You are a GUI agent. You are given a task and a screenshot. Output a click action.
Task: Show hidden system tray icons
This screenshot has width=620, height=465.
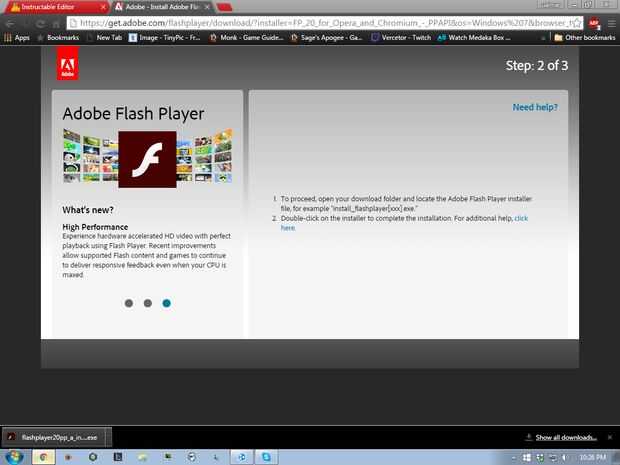pyautogui.click(x=513, y=458)
